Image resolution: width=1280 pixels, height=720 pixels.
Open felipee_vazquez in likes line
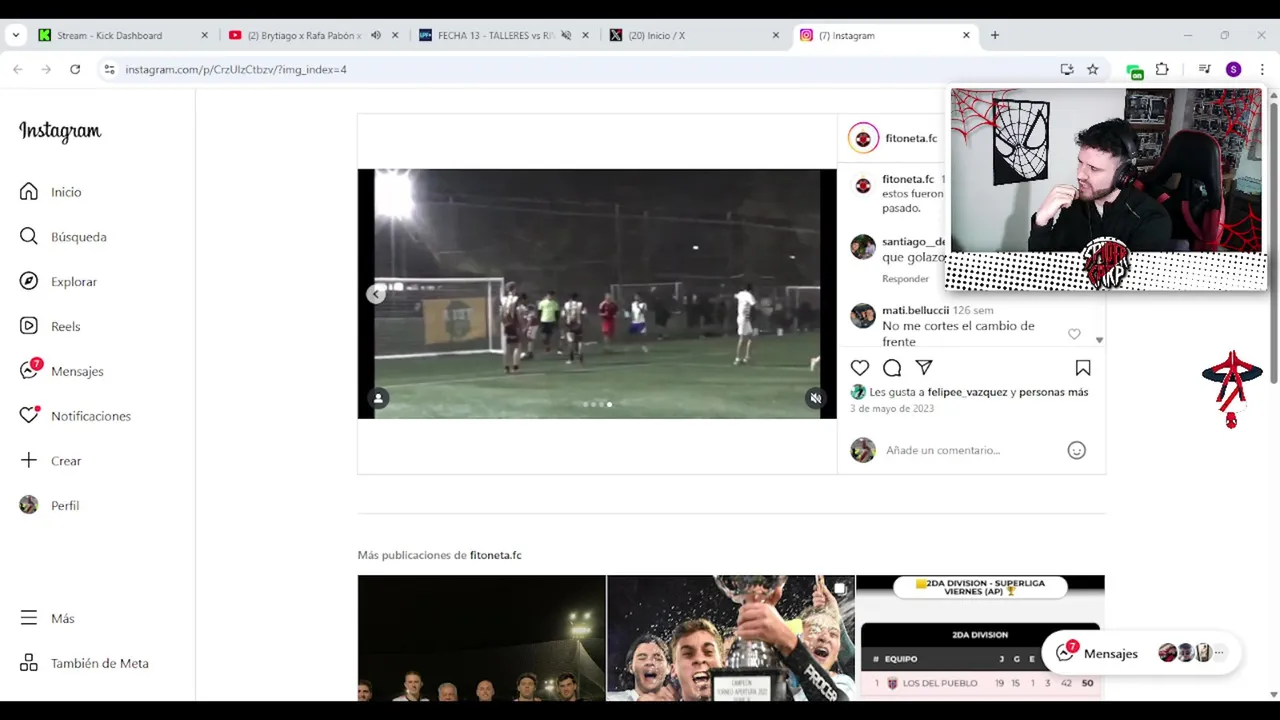[966, 392]
